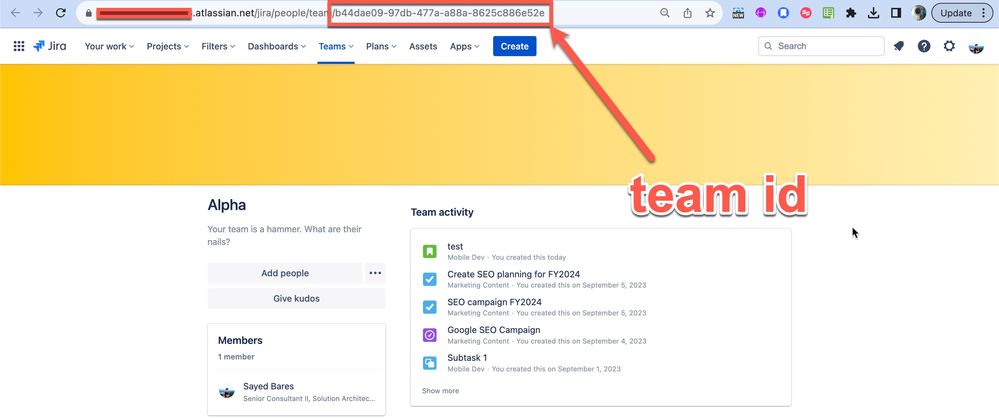Click task icon for Create SEO planning
The image size is (999, 418).
click(430, 279)
